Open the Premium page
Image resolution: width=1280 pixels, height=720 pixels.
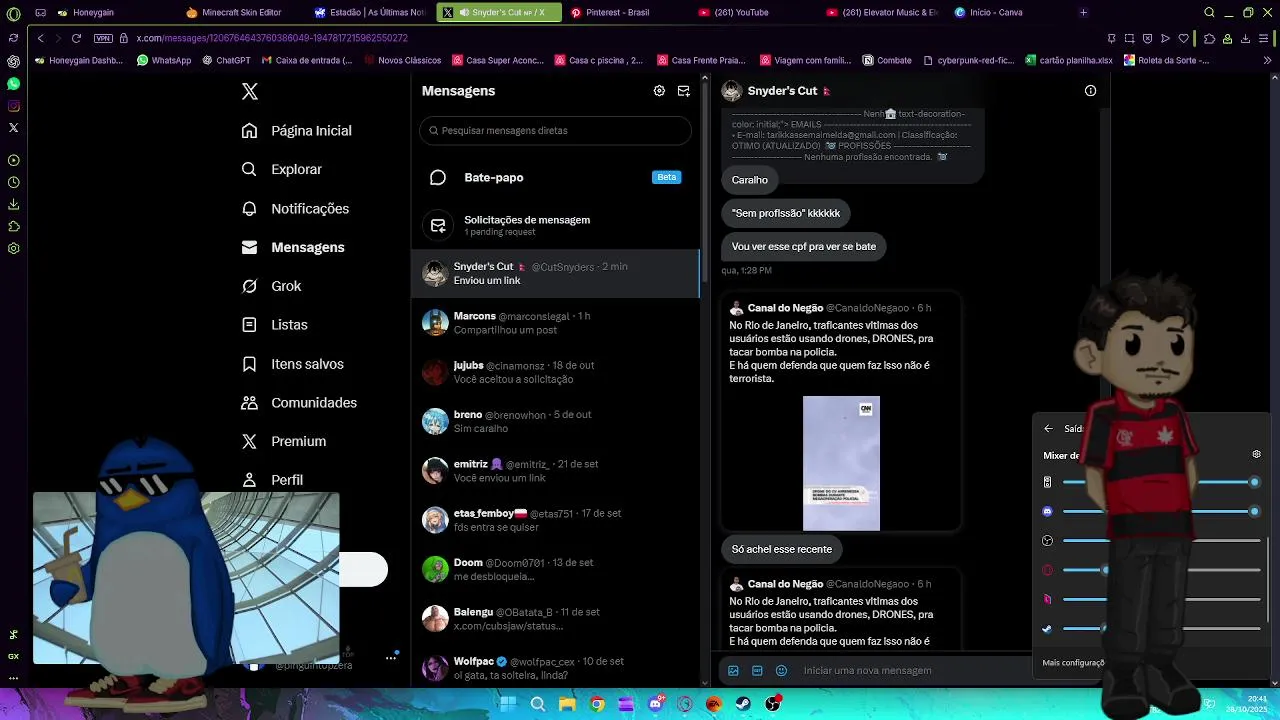coord(283,441)
